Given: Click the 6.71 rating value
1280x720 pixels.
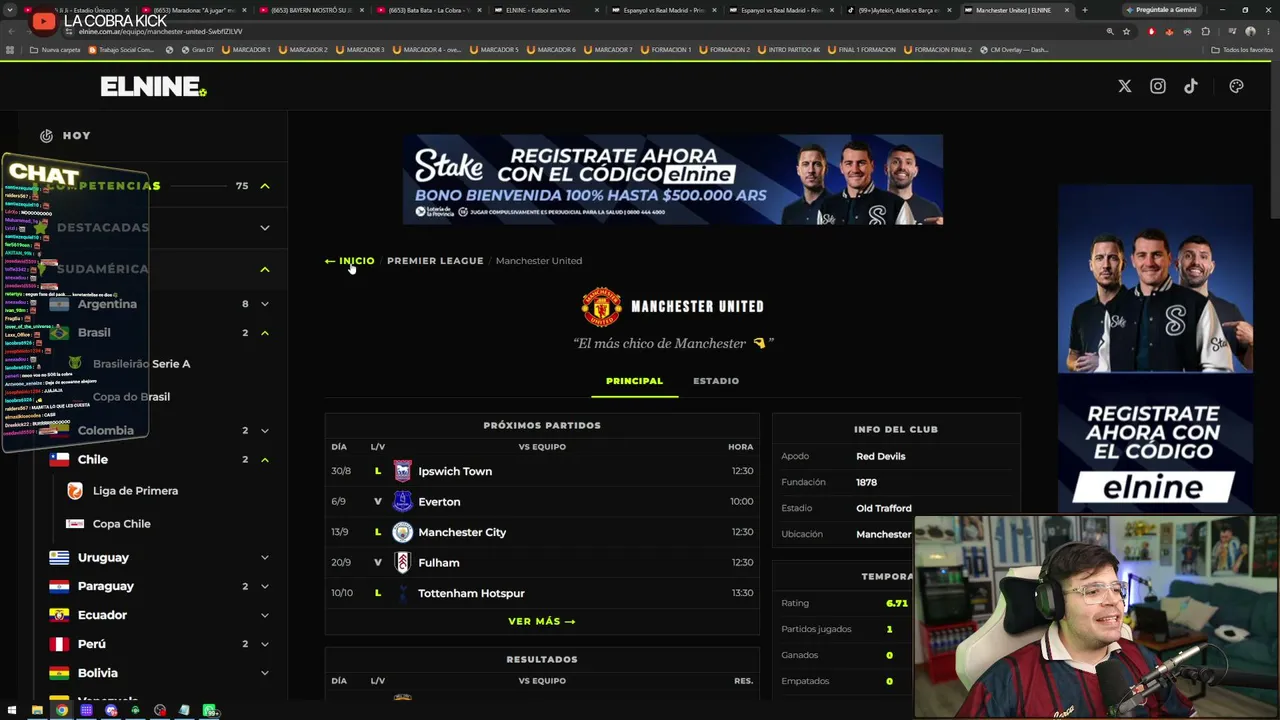Looking at the screenshot, I should point(897,603).
